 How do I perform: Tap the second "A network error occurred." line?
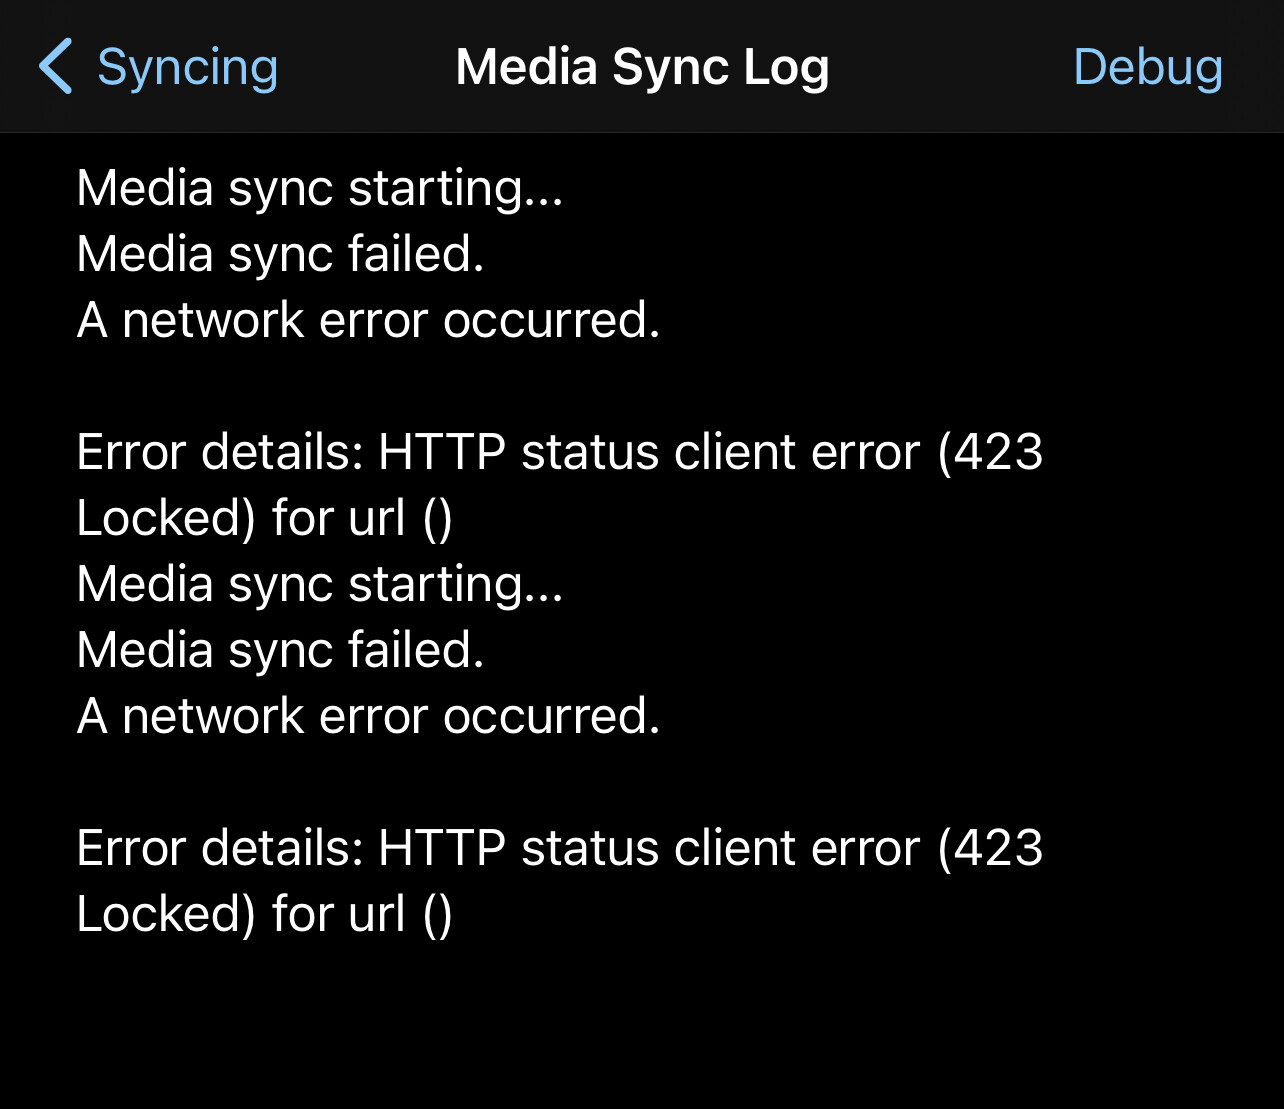coord(368,716)
